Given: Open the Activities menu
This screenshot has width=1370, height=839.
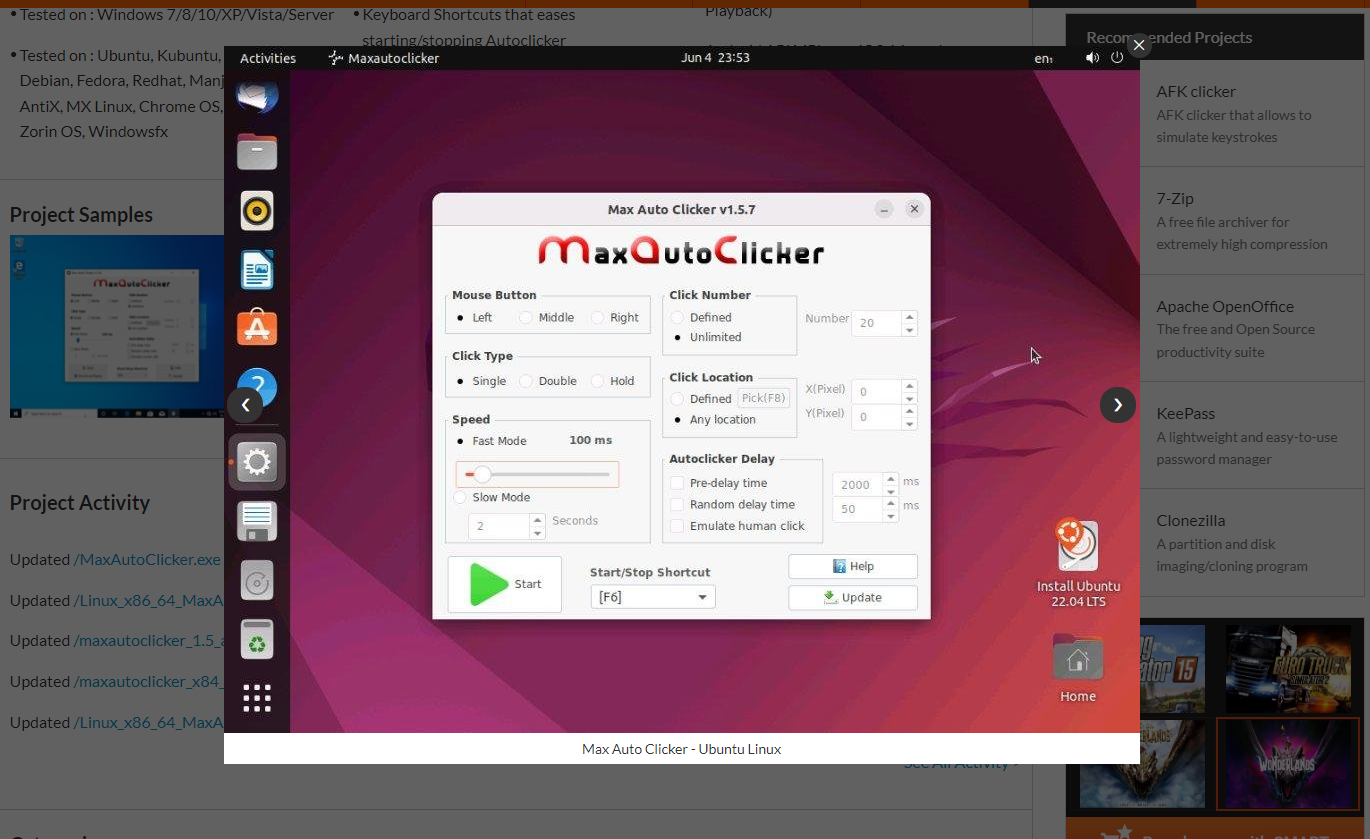Looking at the screenshot, I should click(267, 58).
